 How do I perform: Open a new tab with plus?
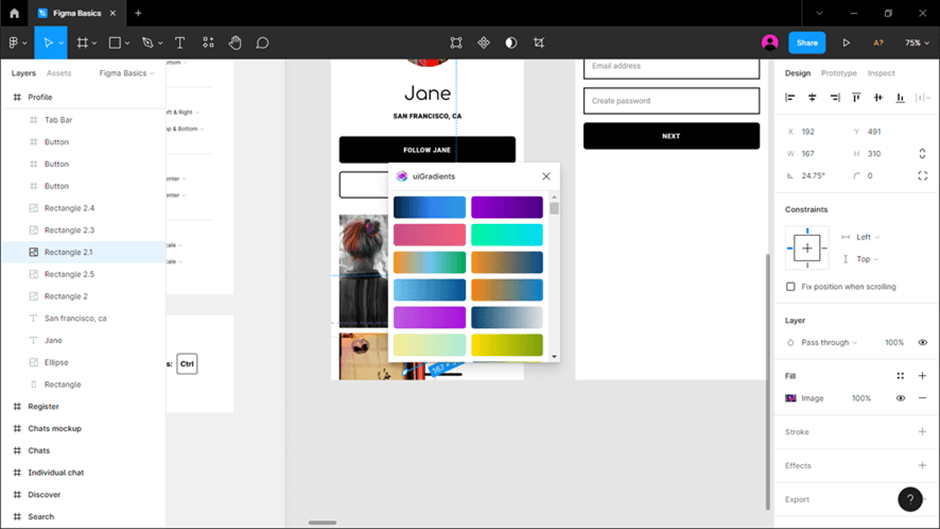pos(138,13)
